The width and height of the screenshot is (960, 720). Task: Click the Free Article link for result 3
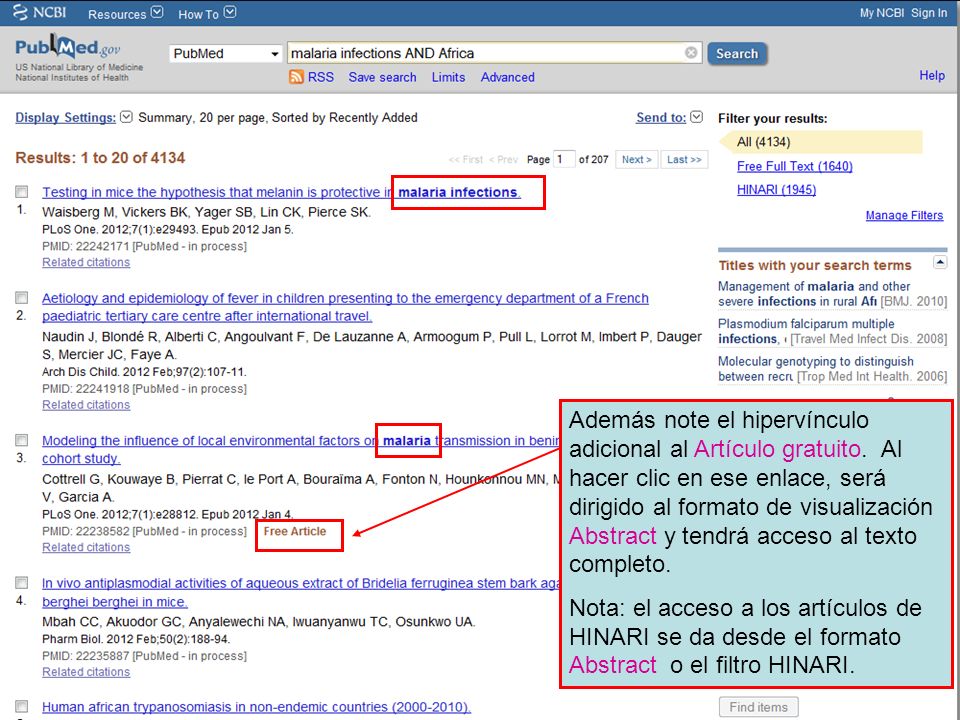(x=294, y=531)
